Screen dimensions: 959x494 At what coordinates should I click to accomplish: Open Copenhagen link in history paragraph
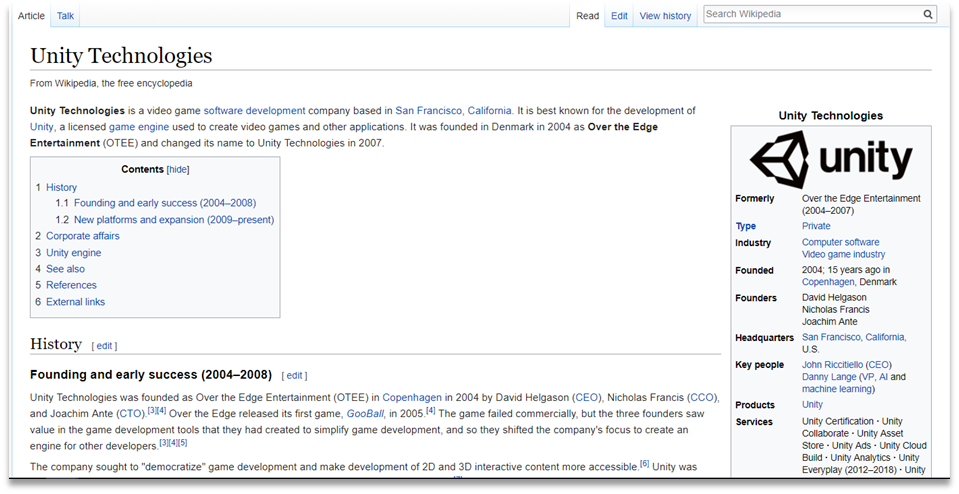point(412,397)
